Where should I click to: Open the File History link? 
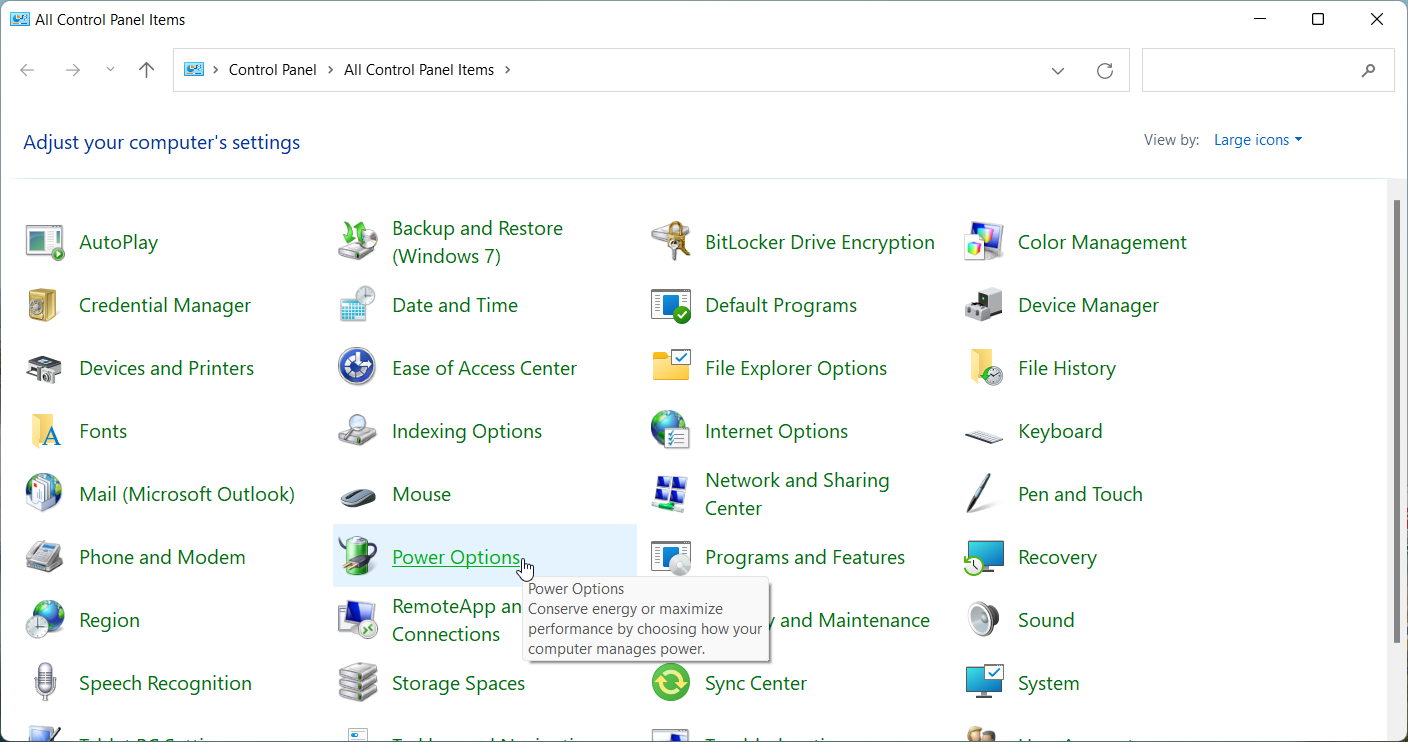pyautogui.click(x=1067, y=368)
